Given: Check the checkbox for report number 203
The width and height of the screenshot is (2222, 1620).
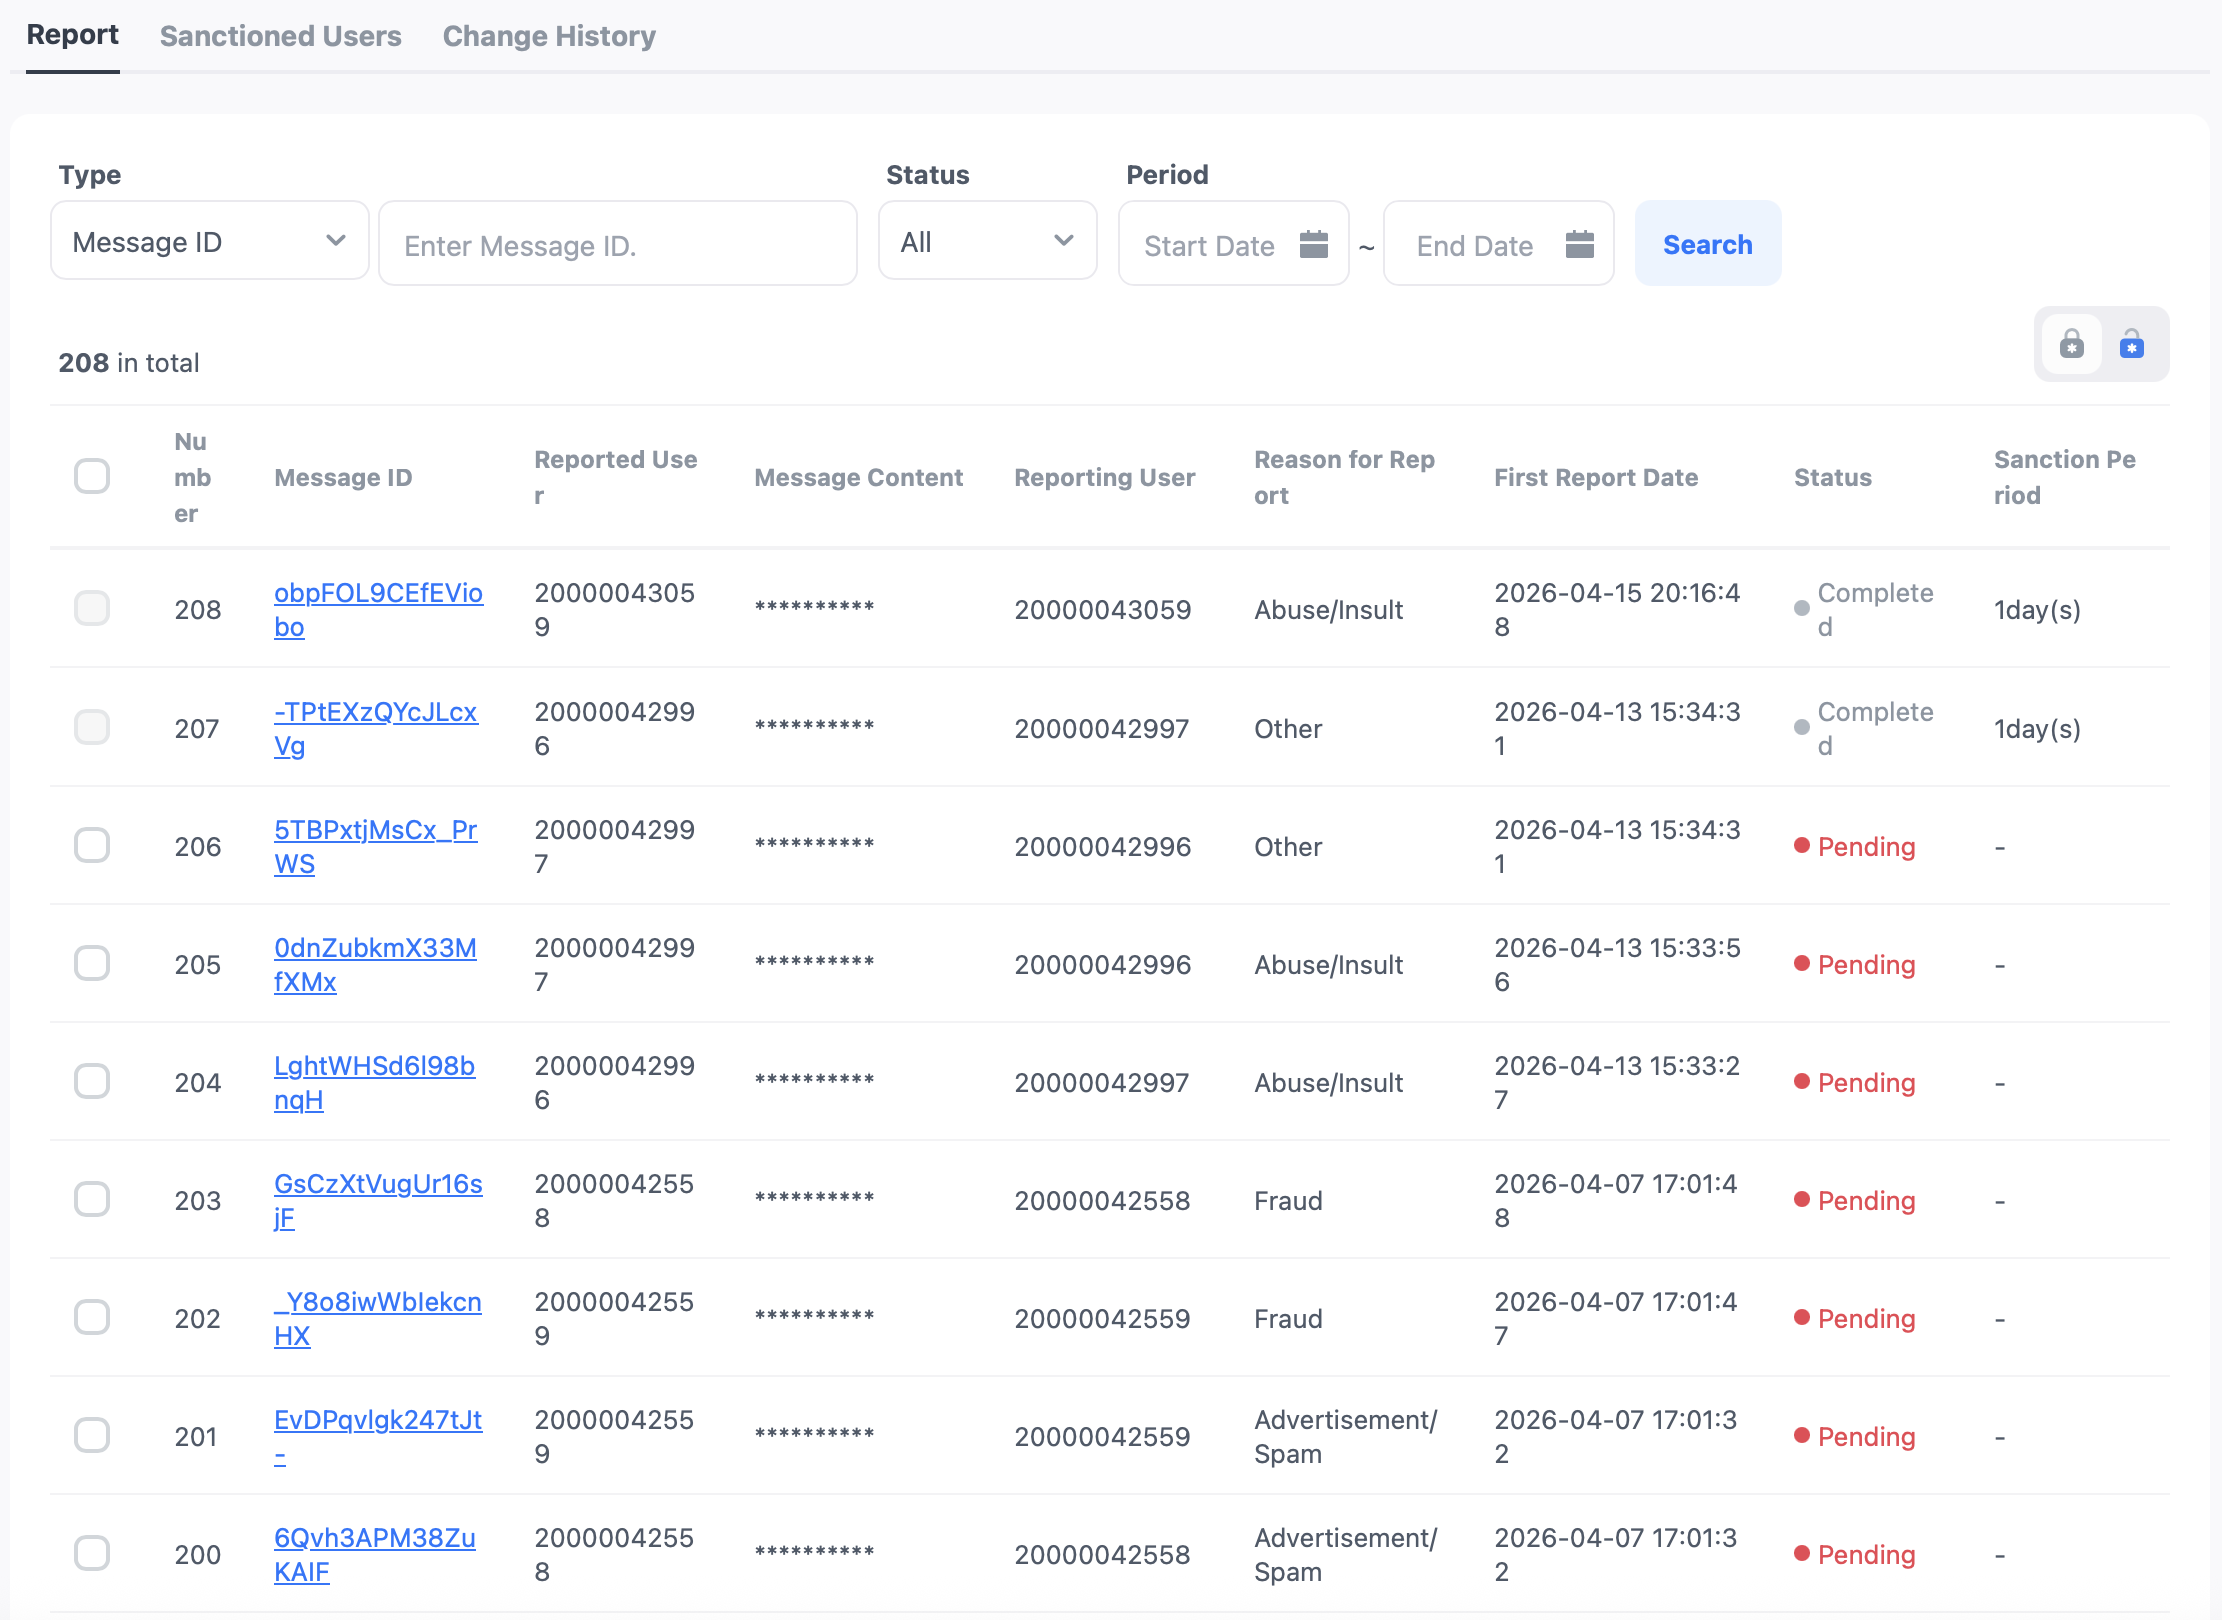Looking at the screenshot, I should point(92,1199).
